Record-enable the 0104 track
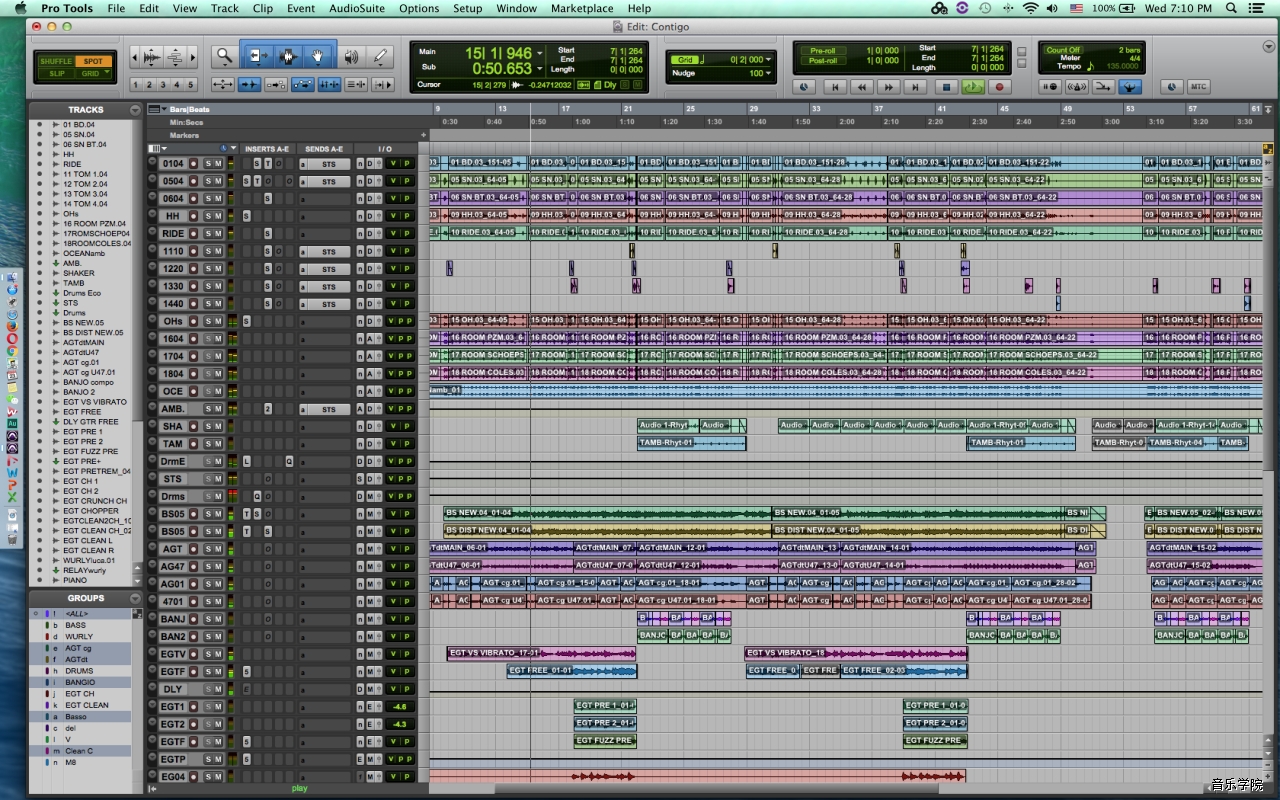The image size is (1280, 800). (x=194, y=164)
